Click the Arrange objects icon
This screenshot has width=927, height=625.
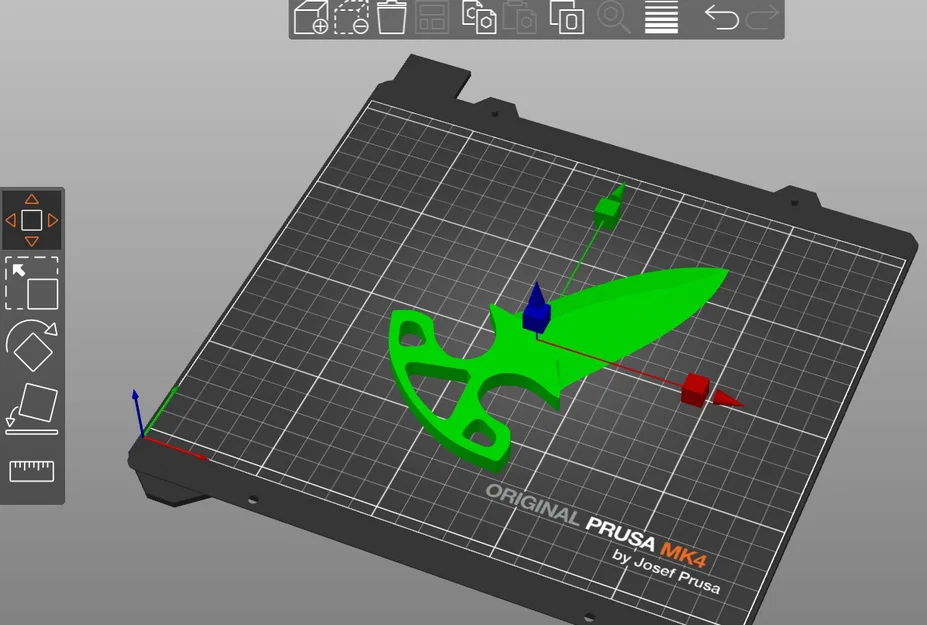coord(432,17)
